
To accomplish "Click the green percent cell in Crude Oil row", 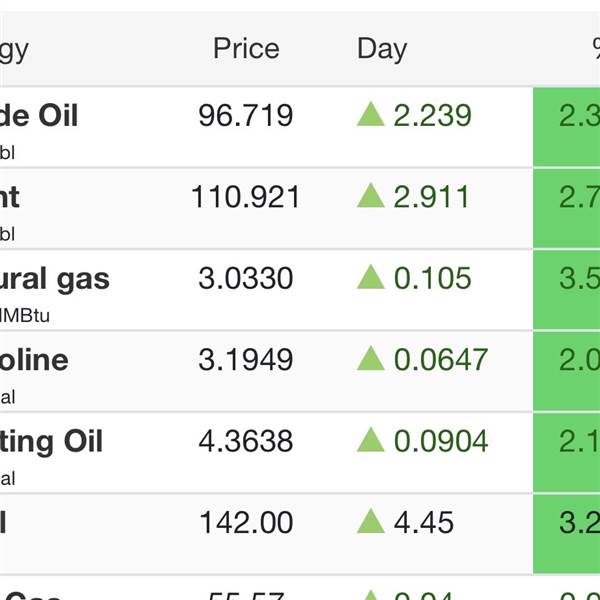I will pos(567,127).
